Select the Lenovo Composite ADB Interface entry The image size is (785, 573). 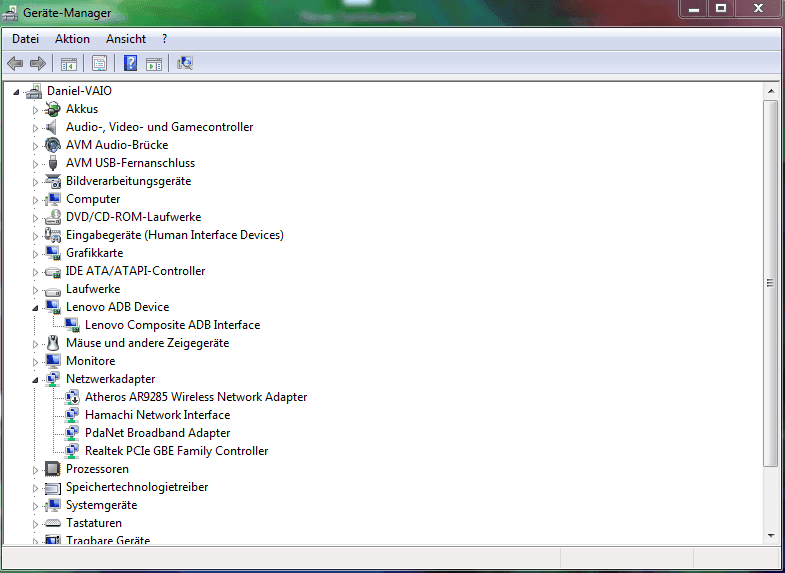click(172, 325)
